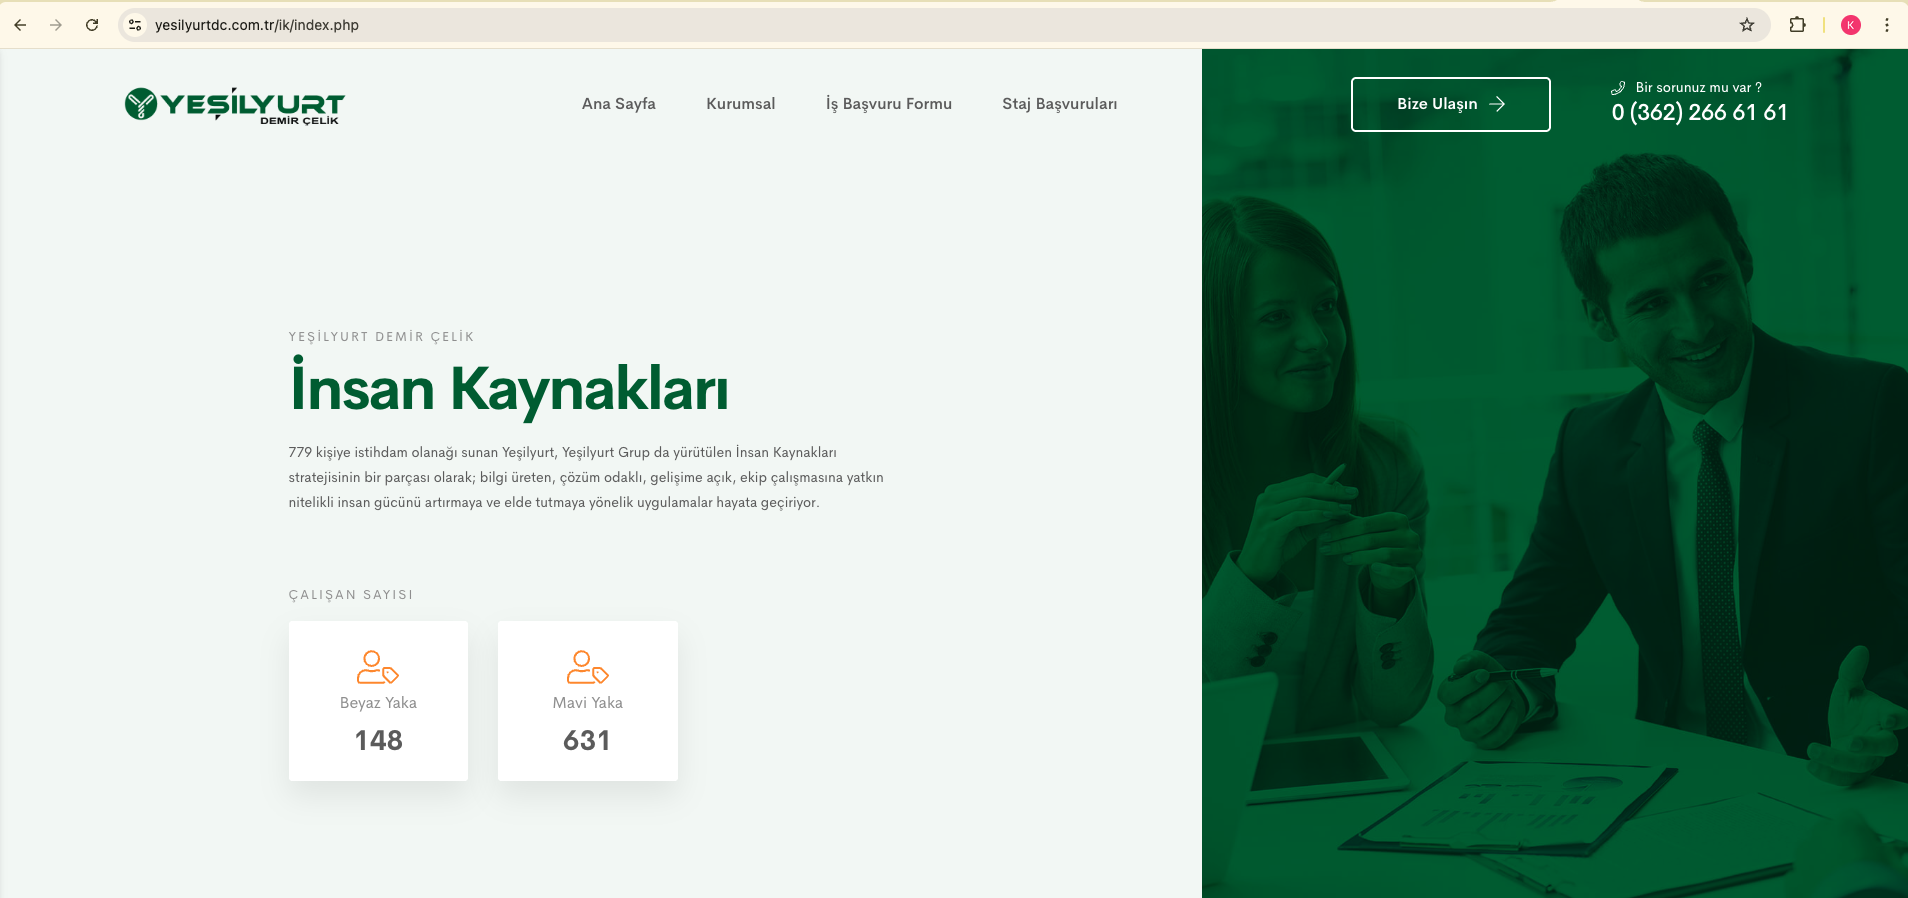
Task: Open the browser extensions puzzle icon
Action: tap(1797, 25)
